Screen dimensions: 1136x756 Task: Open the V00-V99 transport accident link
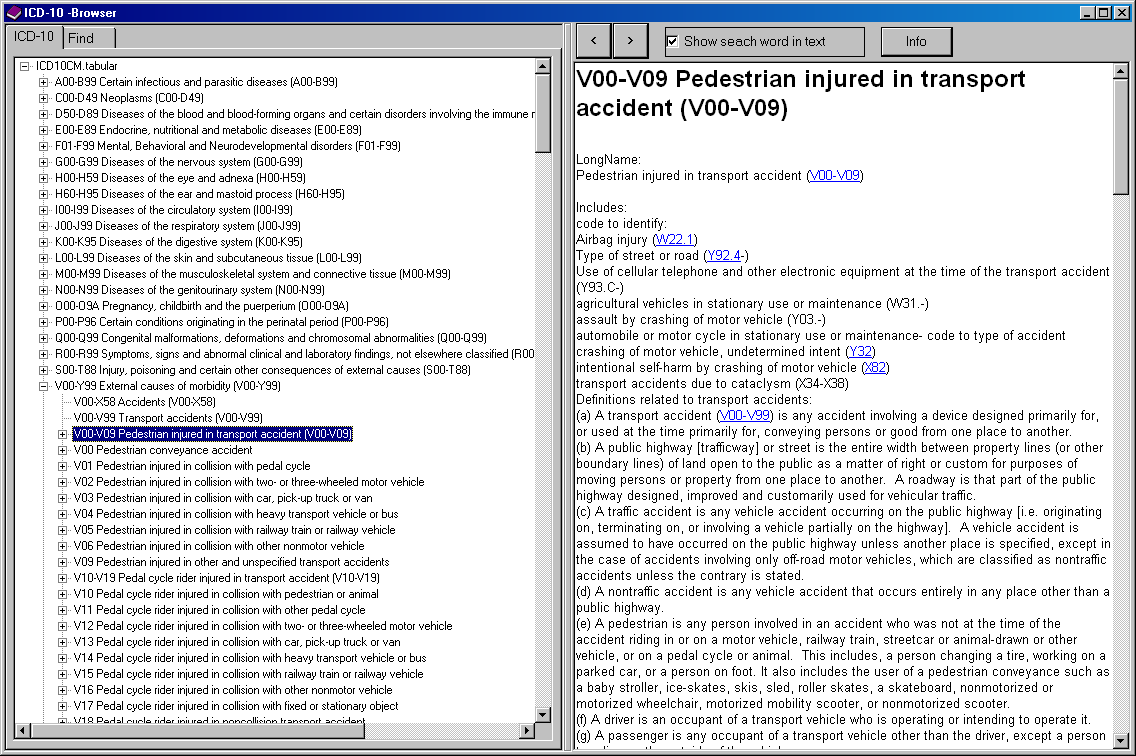click(x=744, y=415)
